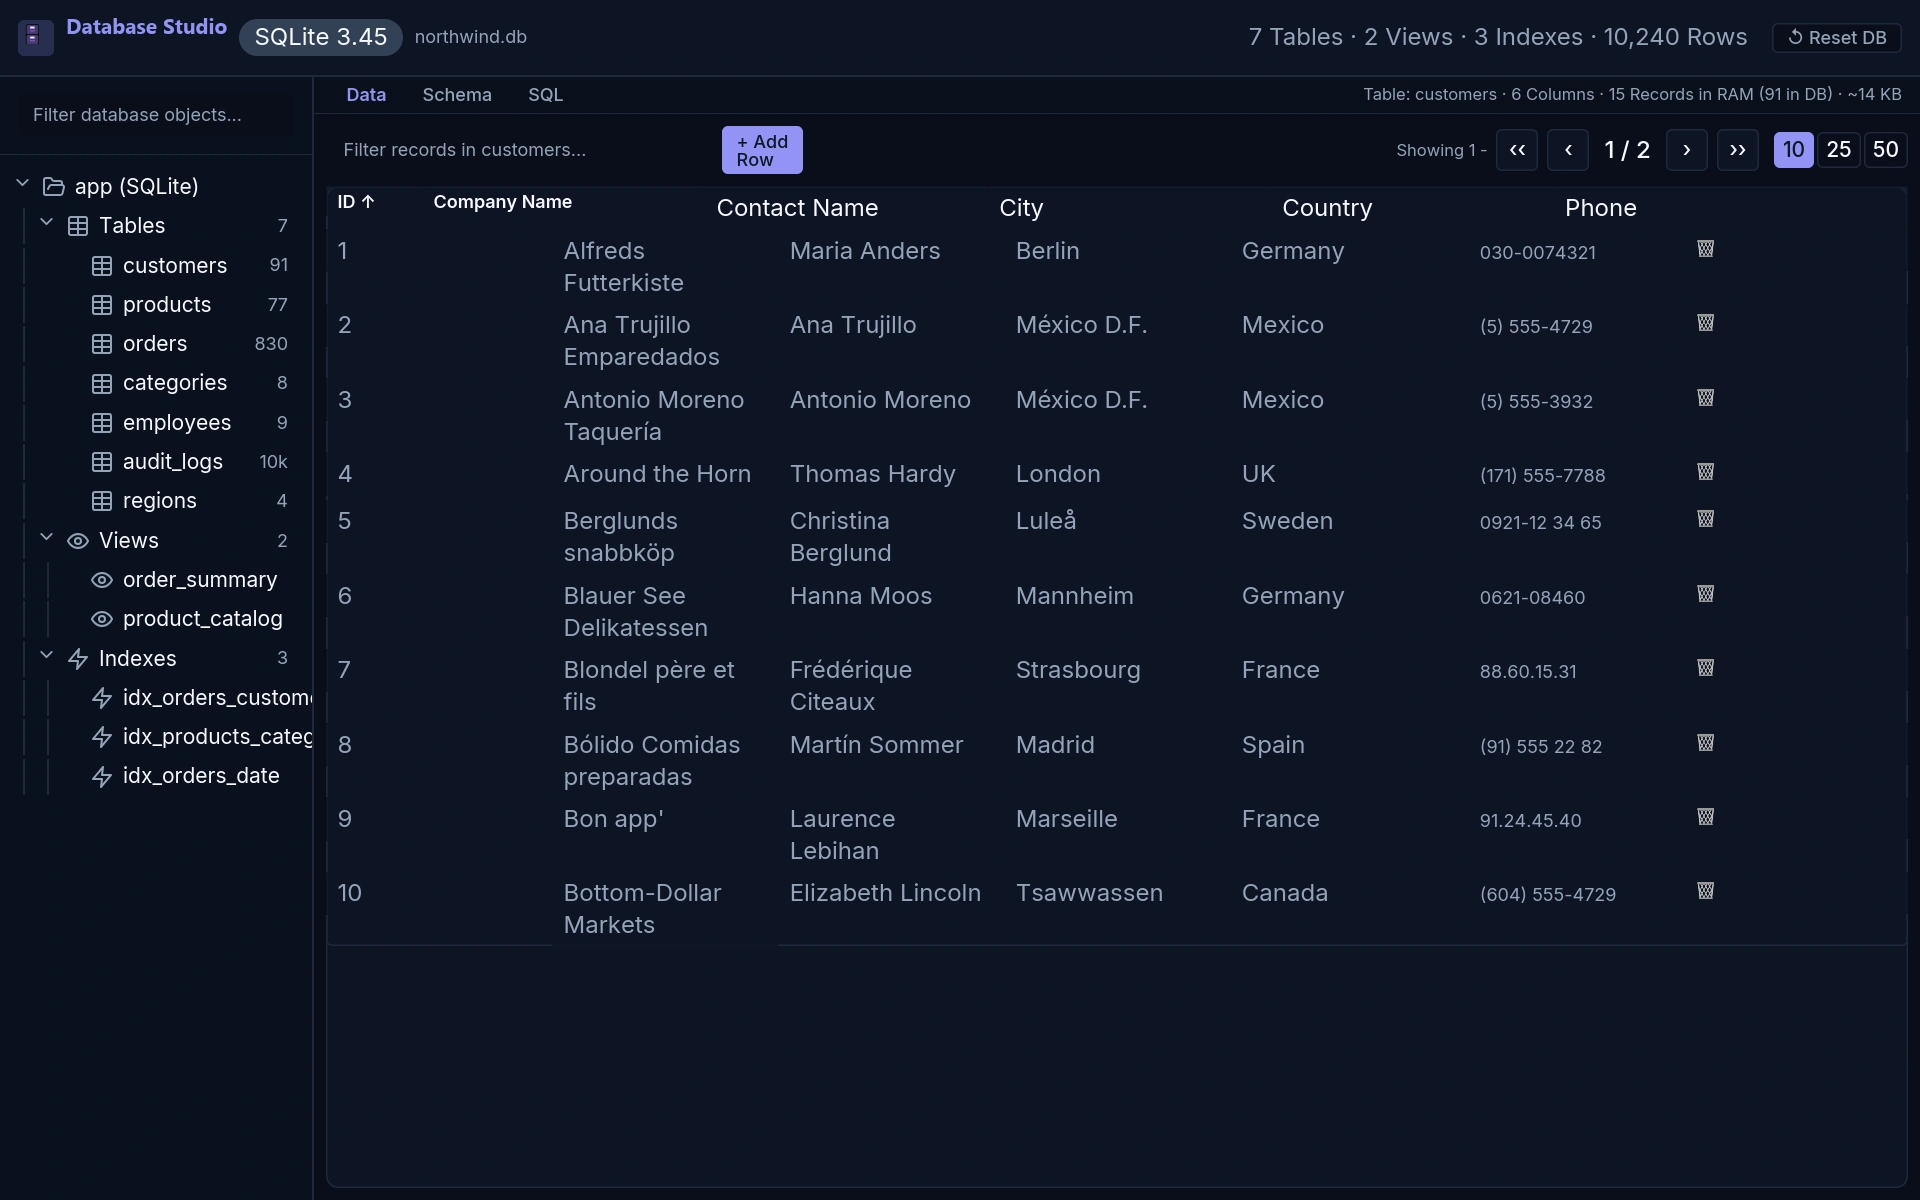Viewport: 1920px width, 1200px height.
Task: Sort by the ID column header
Action: (x=356, y=202)
